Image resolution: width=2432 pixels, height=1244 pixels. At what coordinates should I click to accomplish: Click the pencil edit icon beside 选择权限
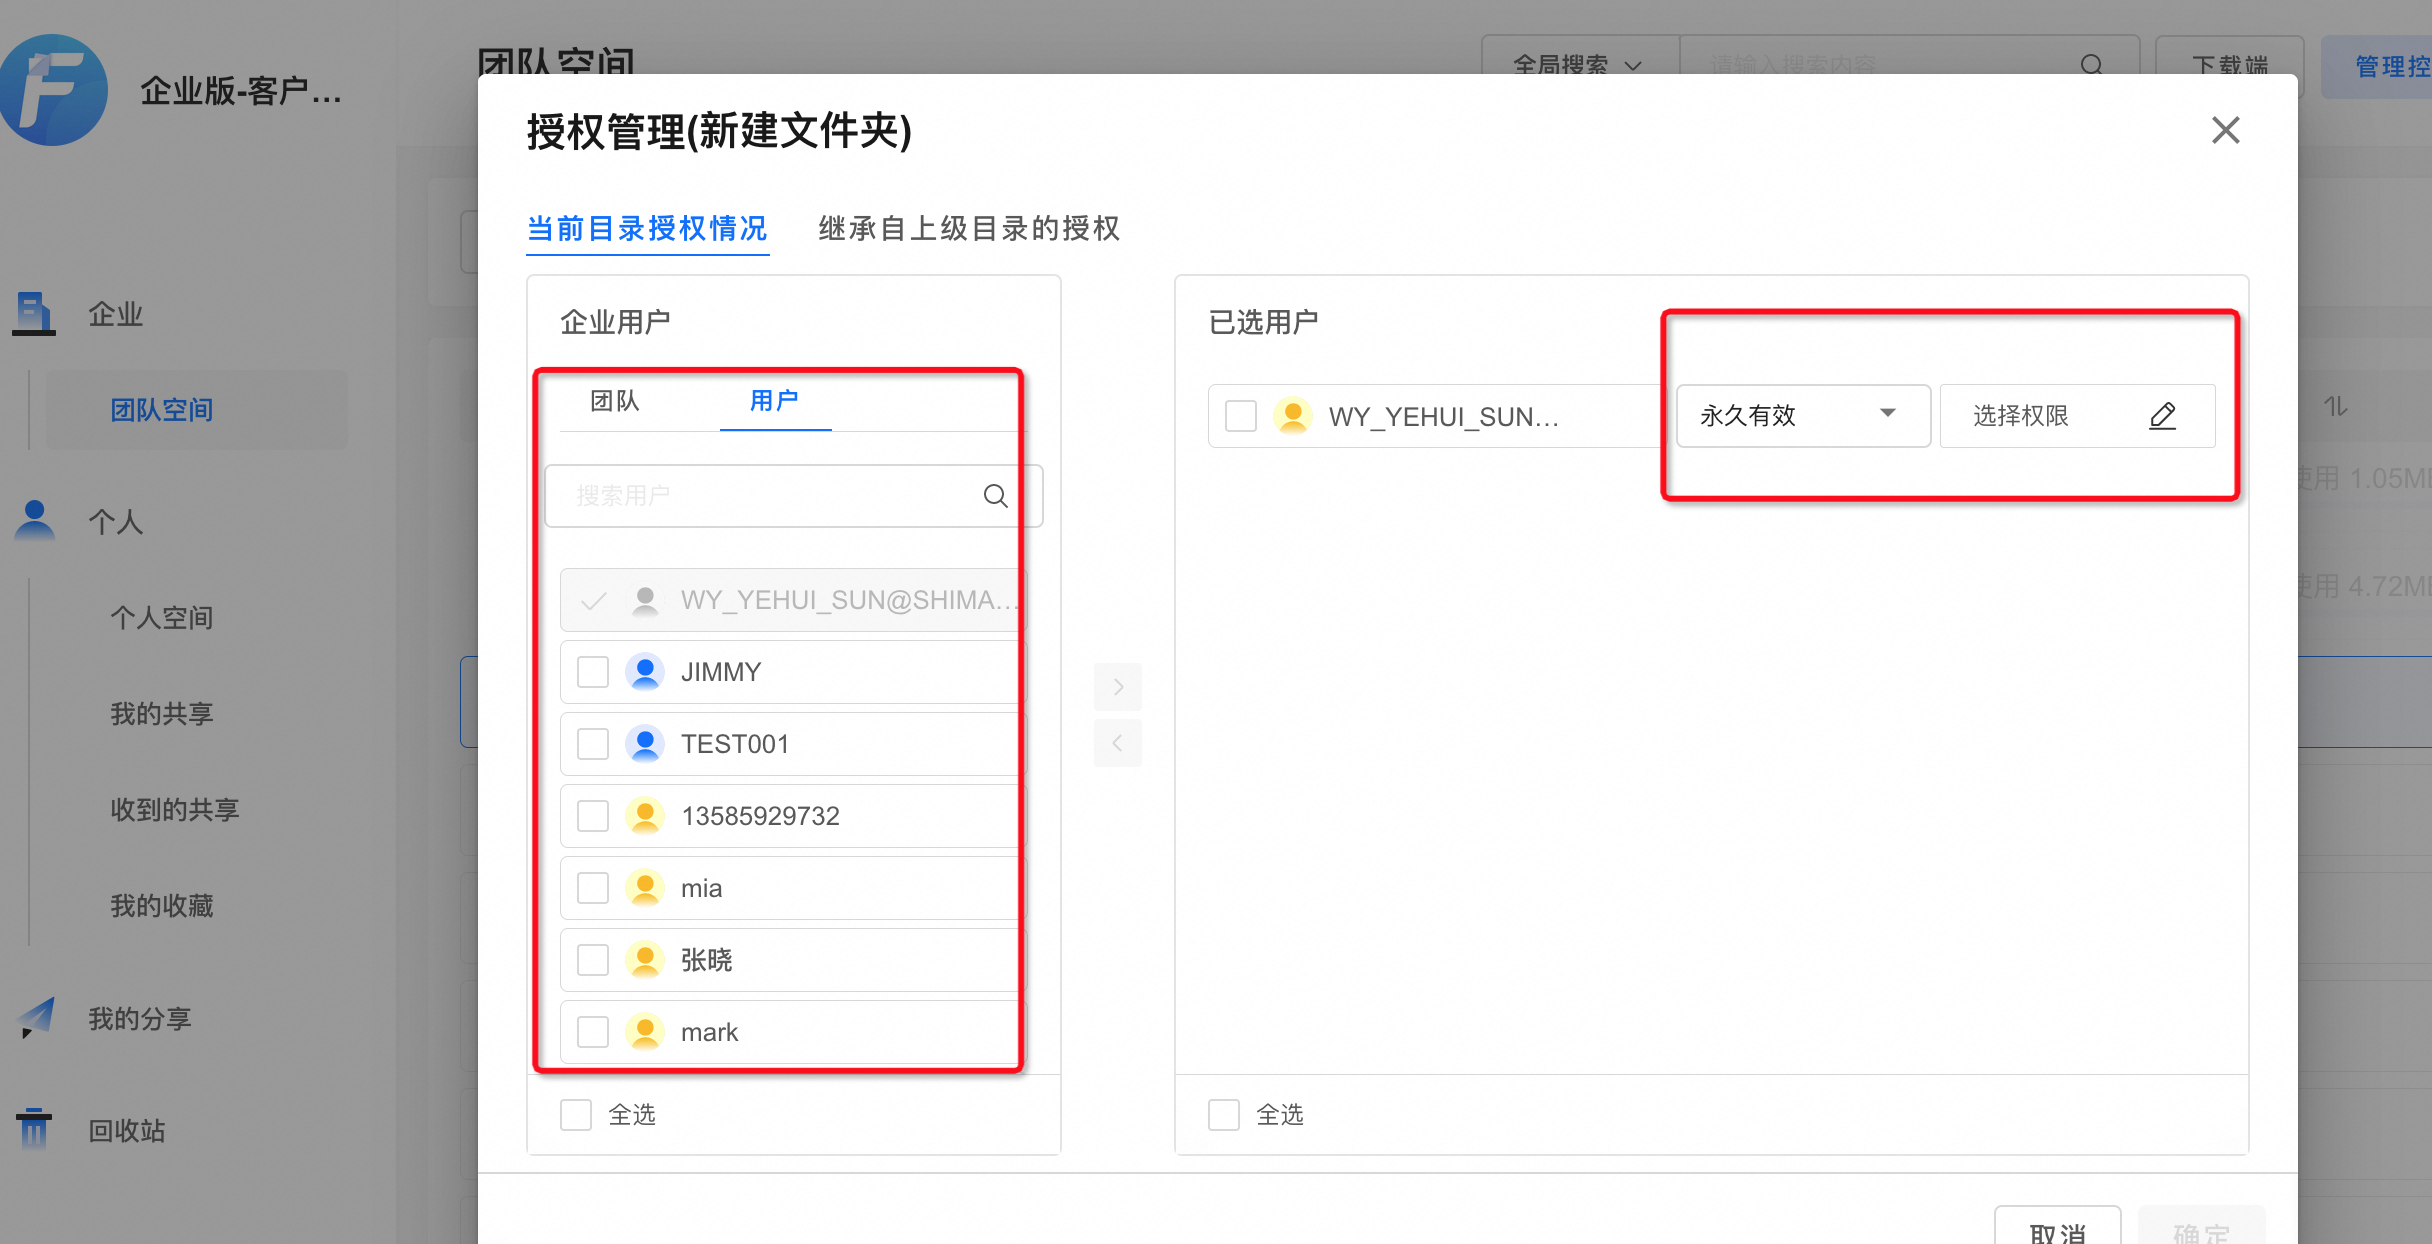click(2162, 416)
